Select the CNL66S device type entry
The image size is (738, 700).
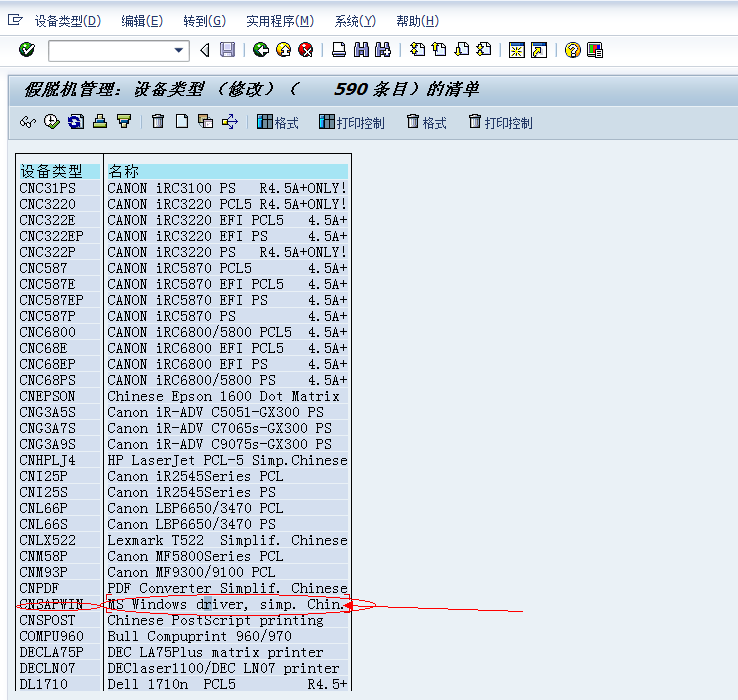pyautogui.click(x=43, y=524)
